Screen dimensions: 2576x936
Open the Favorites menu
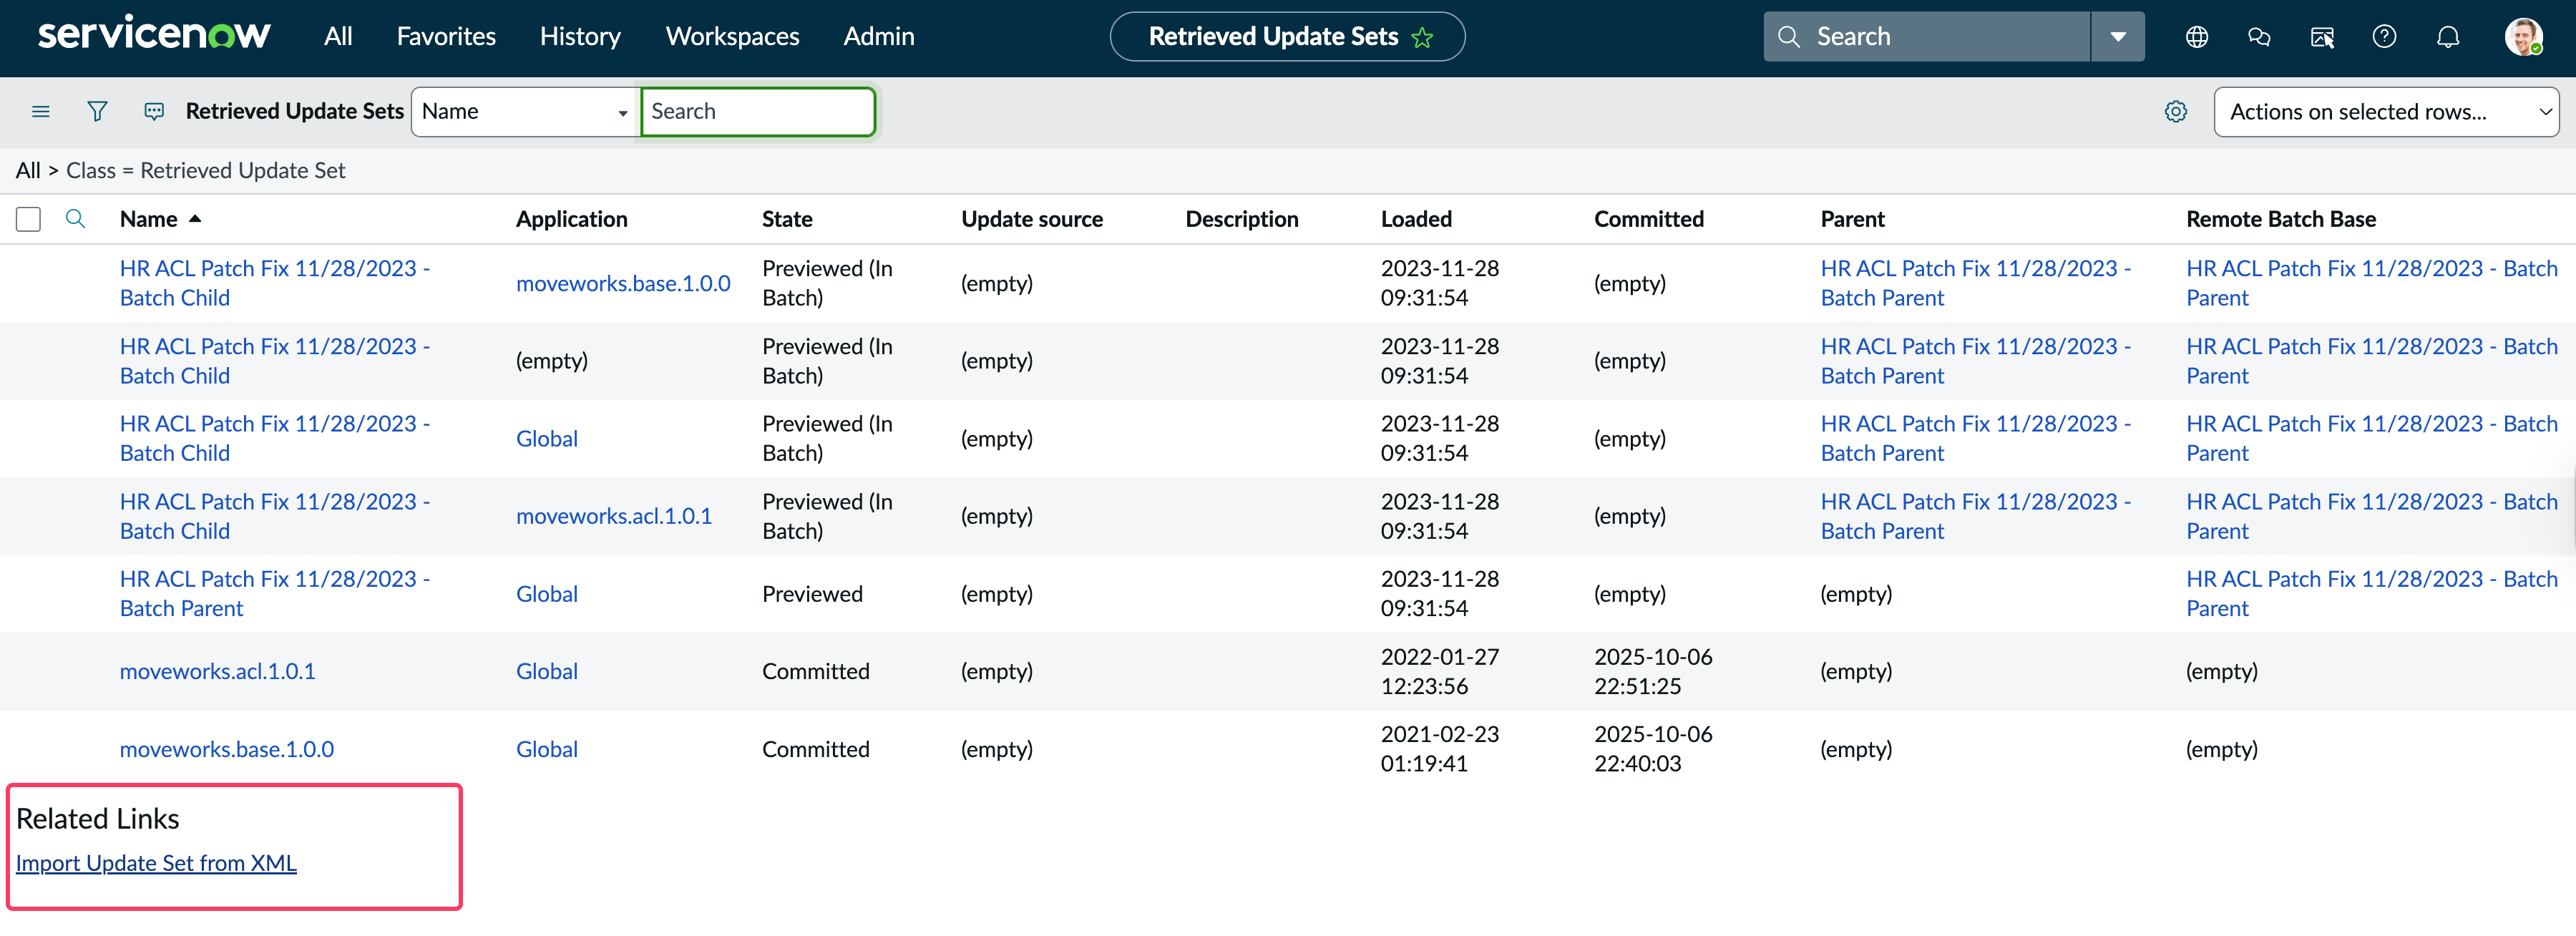click(446, 37)
